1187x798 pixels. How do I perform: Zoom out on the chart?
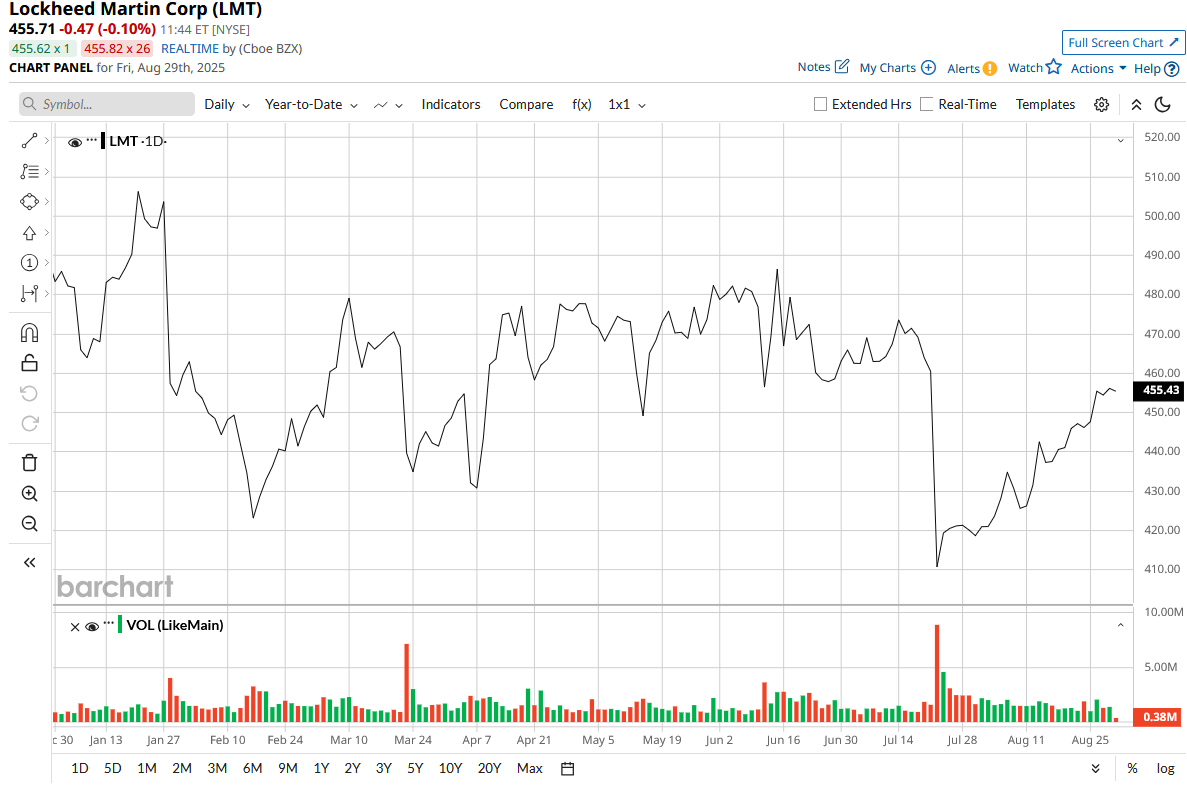30,524
